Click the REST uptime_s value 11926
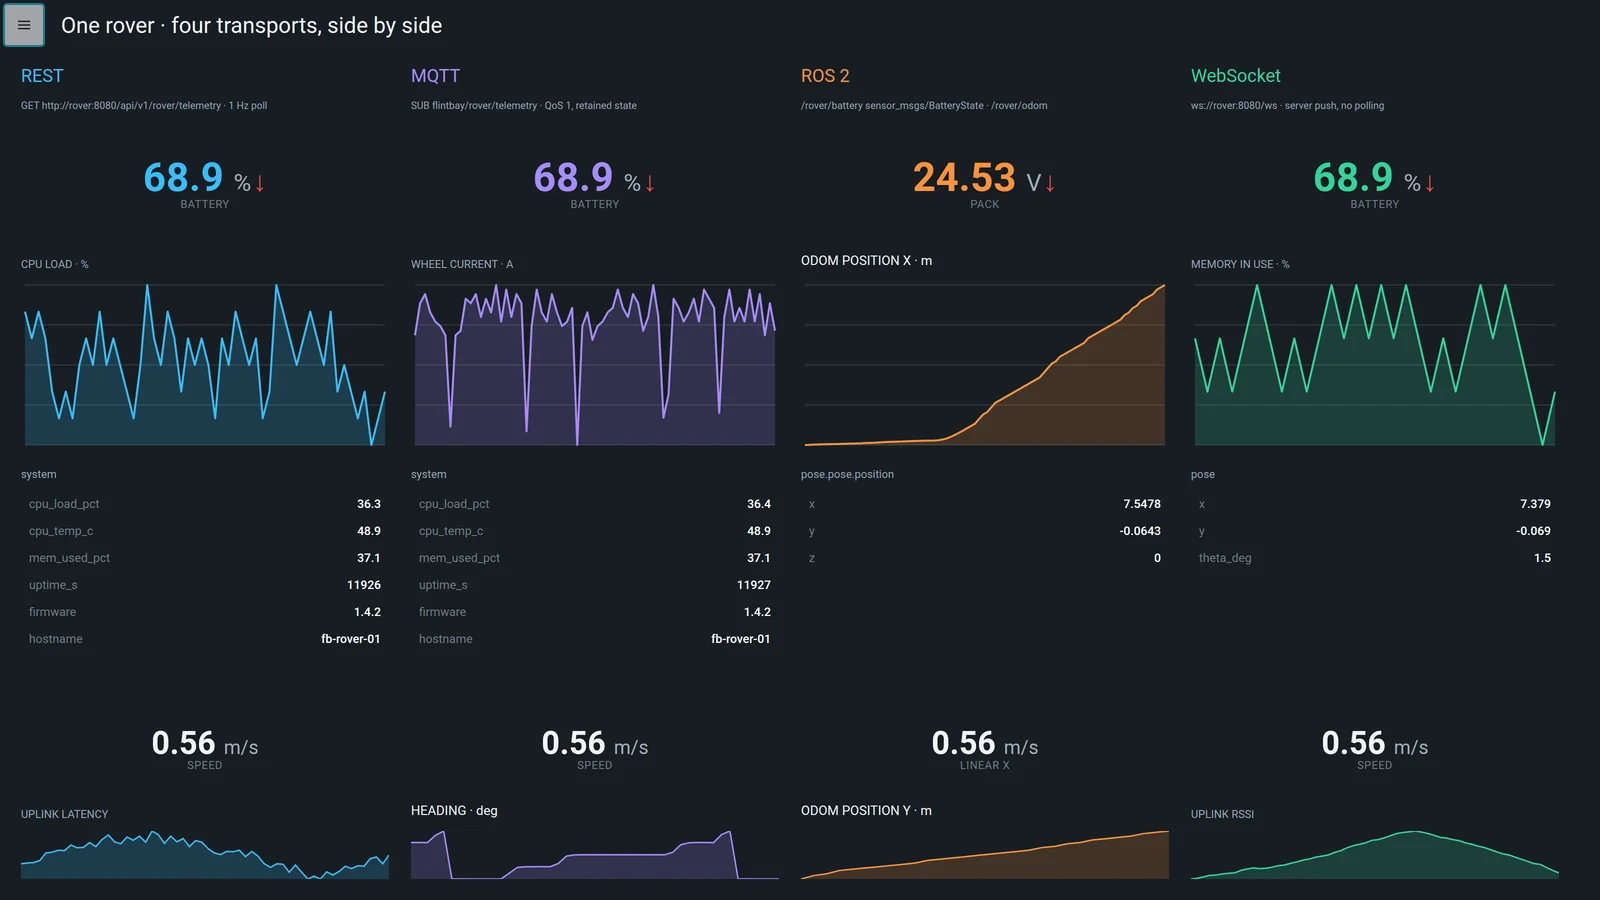This screenshot has height=900, width=1600. coord(364,585)
